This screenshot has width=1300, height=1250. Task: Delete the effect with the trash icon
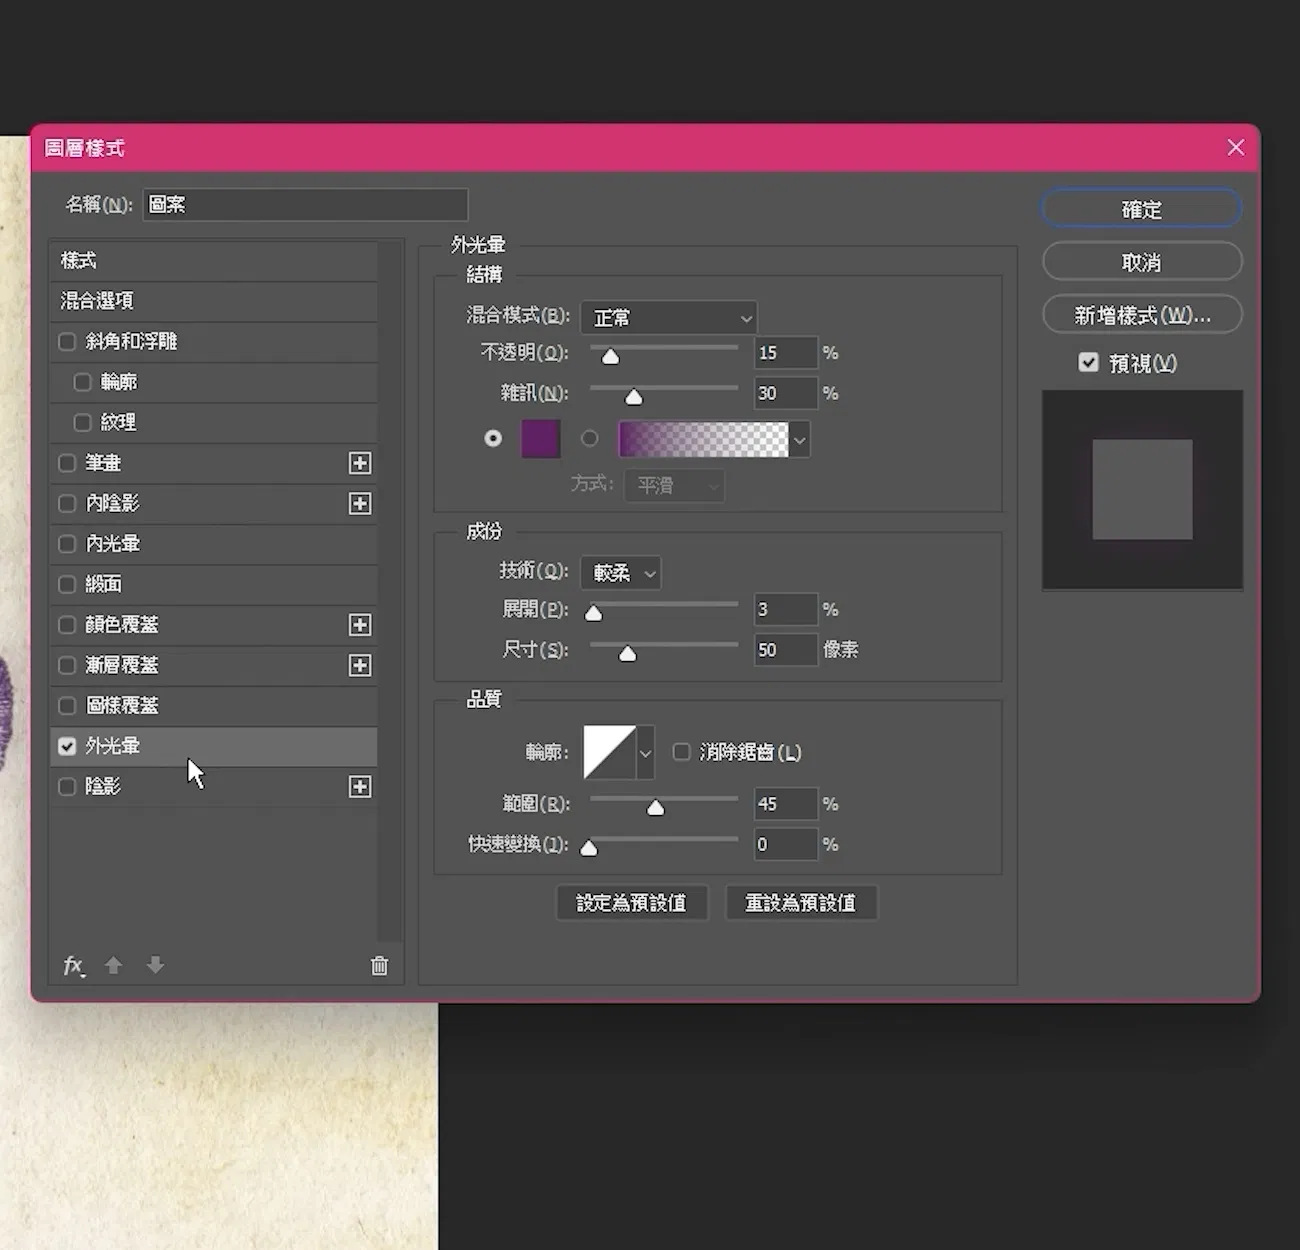pos(379,965)
